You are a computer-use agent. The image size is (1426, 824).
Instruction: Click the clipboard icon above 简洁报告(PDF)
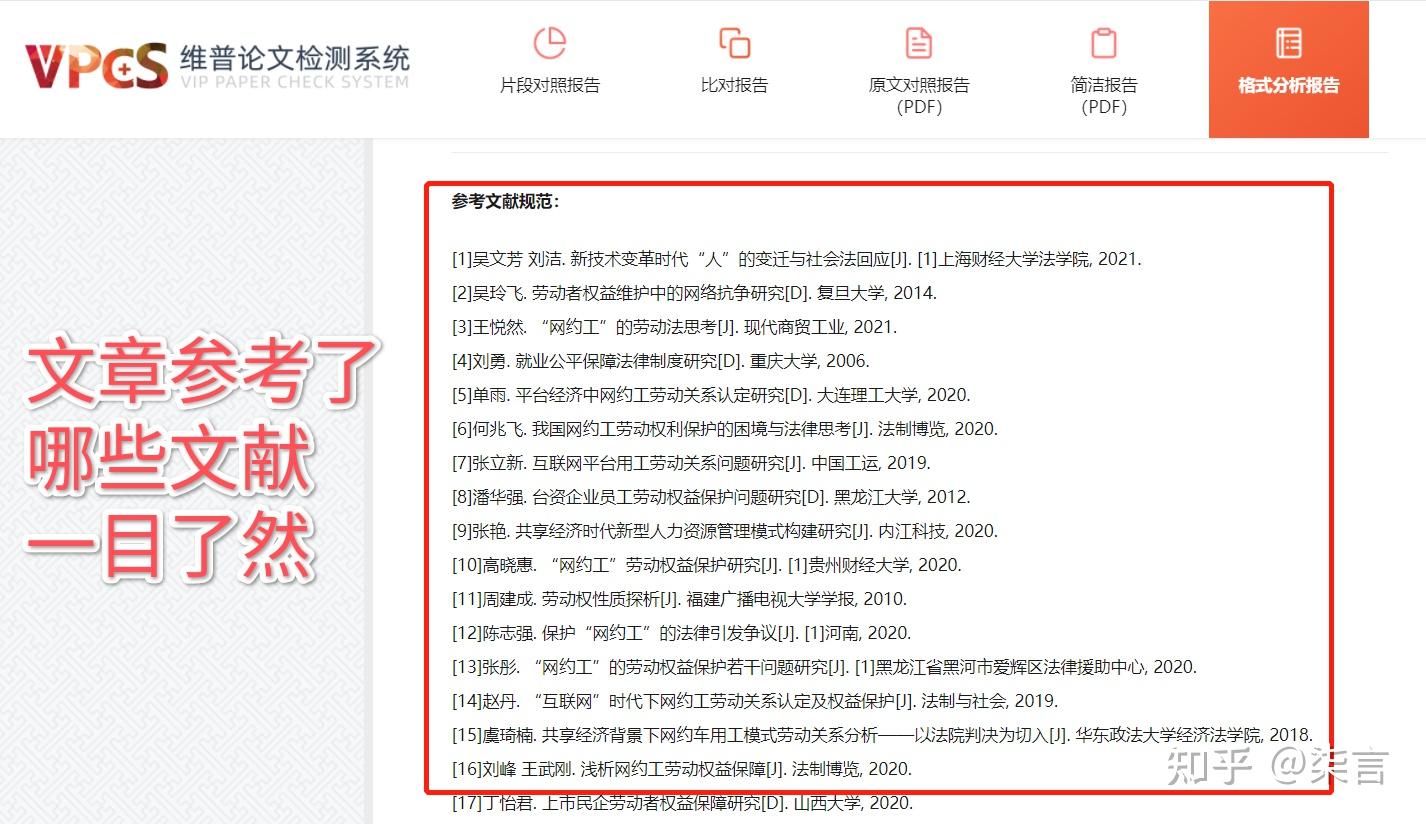point(1103,44)
